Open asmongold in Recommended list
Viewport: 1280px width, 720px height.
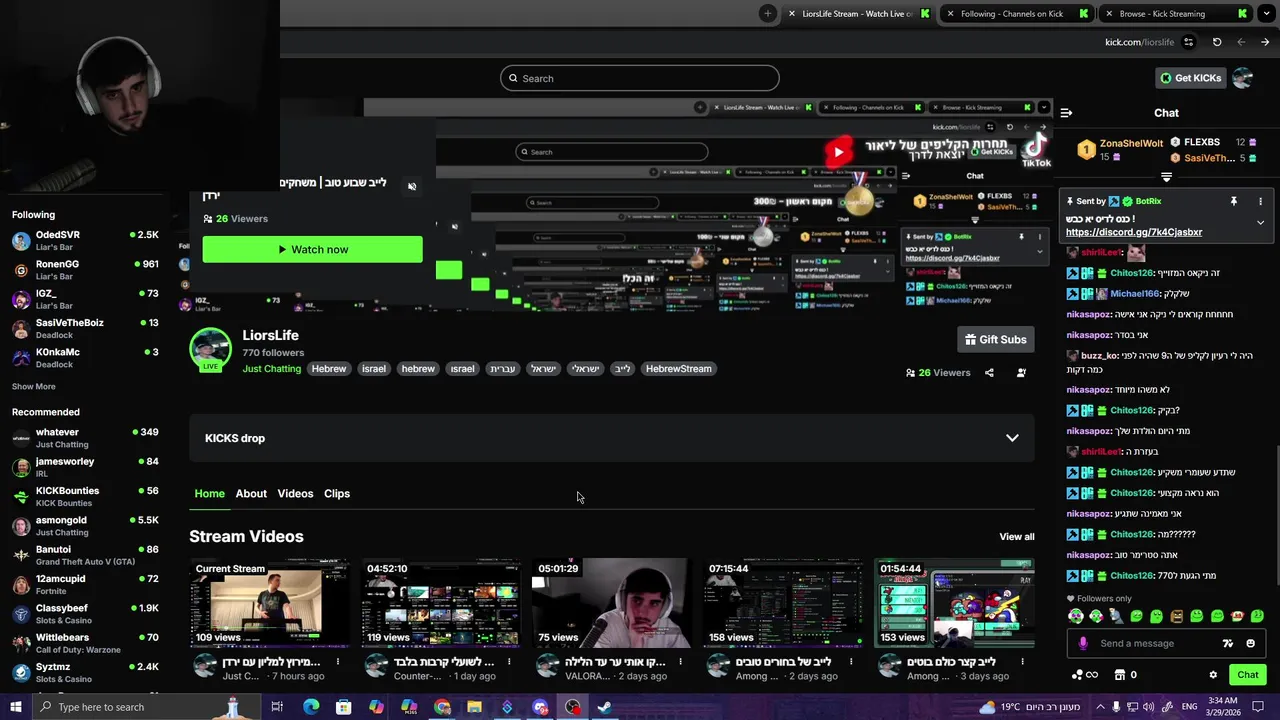click(85, 526)
